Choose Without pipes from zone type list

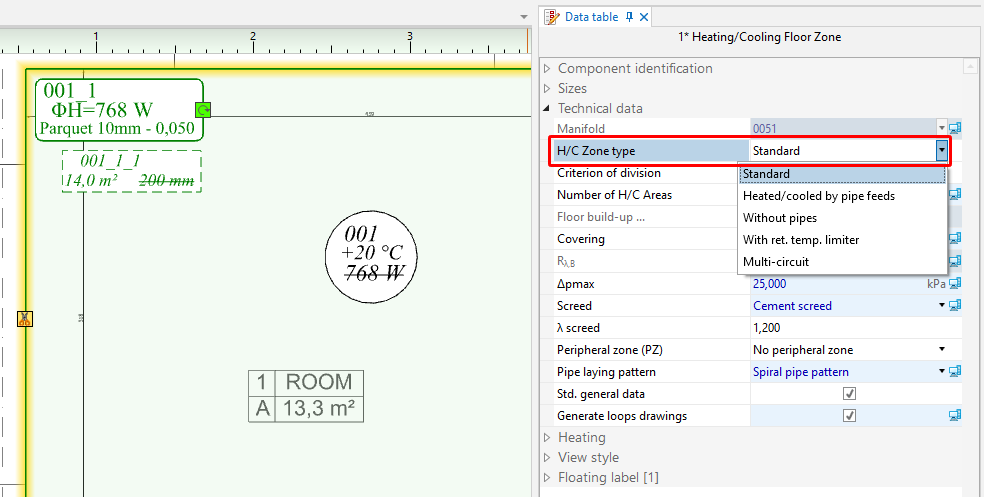pyautogui.click(x=779, y=218)
